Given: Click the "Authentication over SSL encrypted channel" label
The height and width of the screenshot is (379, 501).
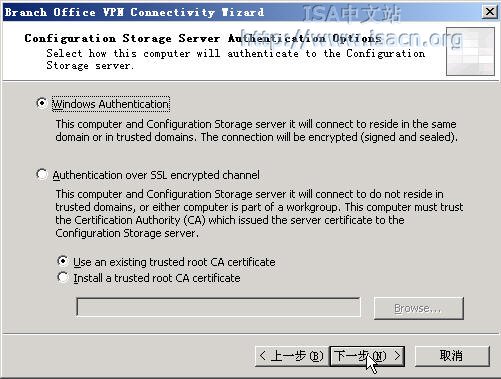Looking at the screenshot, I should [156, 175].
